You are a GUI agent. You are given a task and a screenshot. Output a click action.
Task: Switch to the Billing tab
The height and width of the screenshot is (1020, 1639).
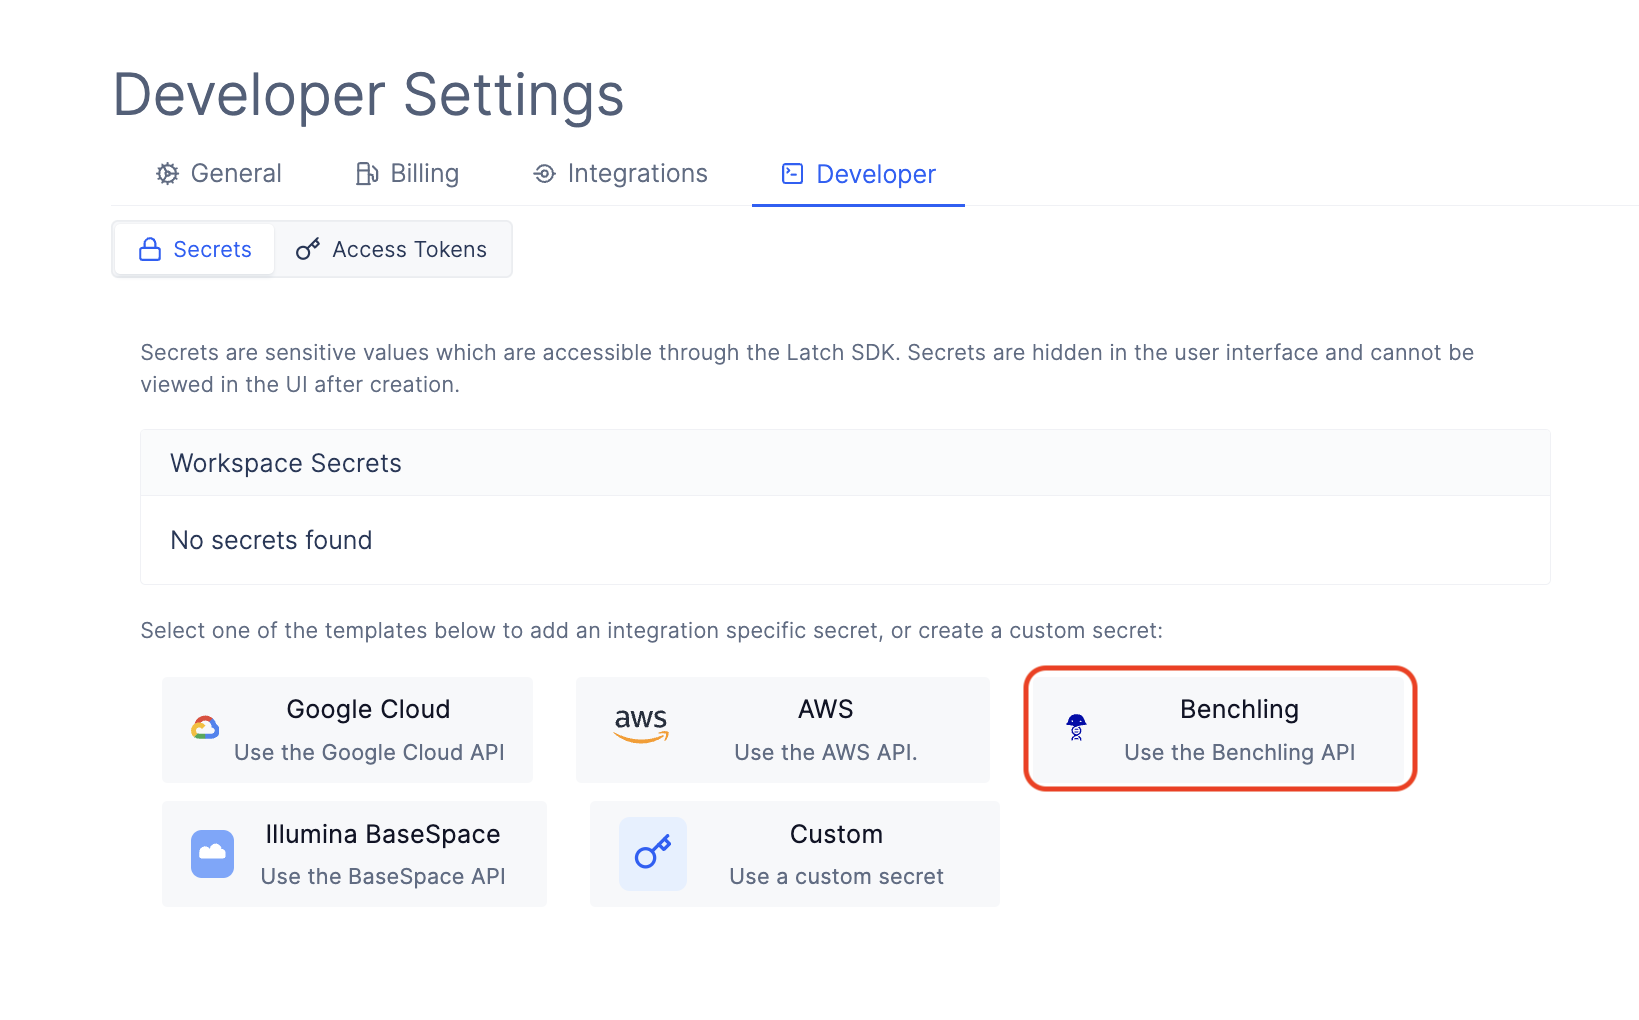407,174
